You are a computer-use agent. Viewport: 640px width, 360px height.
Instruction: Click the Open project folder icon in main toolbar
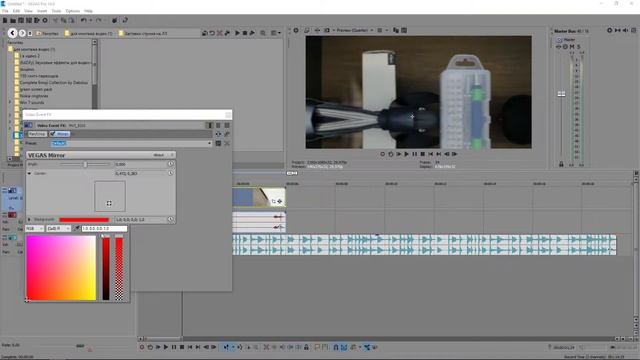pos(13,20)
